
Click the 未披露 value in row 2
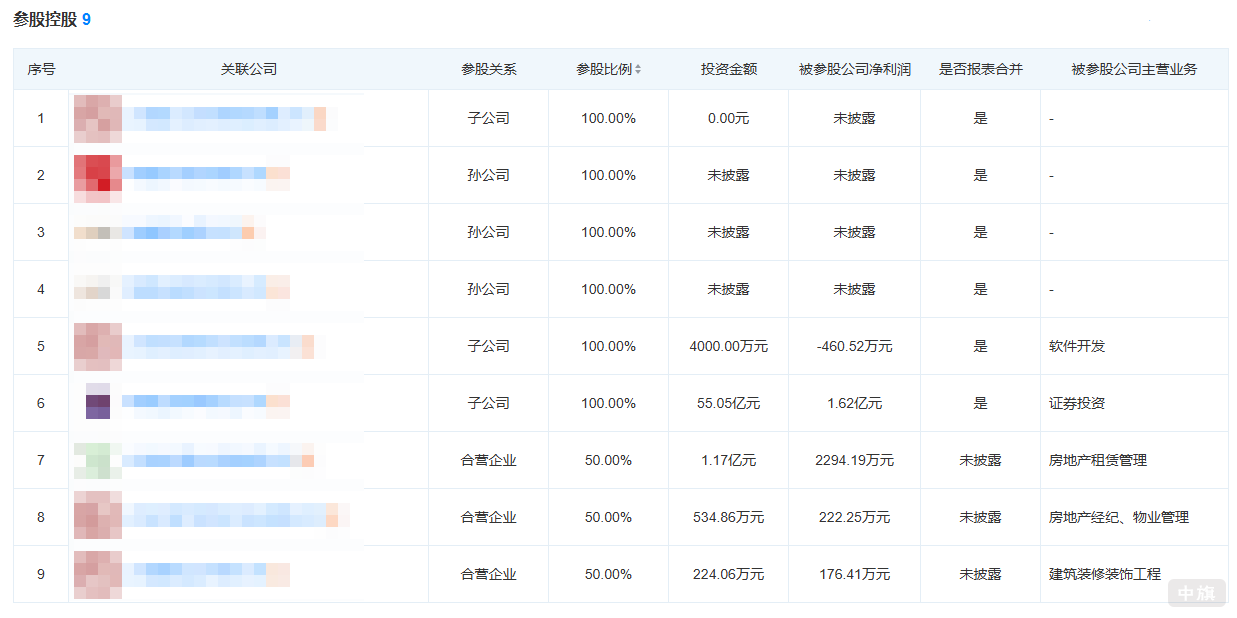coord(728,174)
